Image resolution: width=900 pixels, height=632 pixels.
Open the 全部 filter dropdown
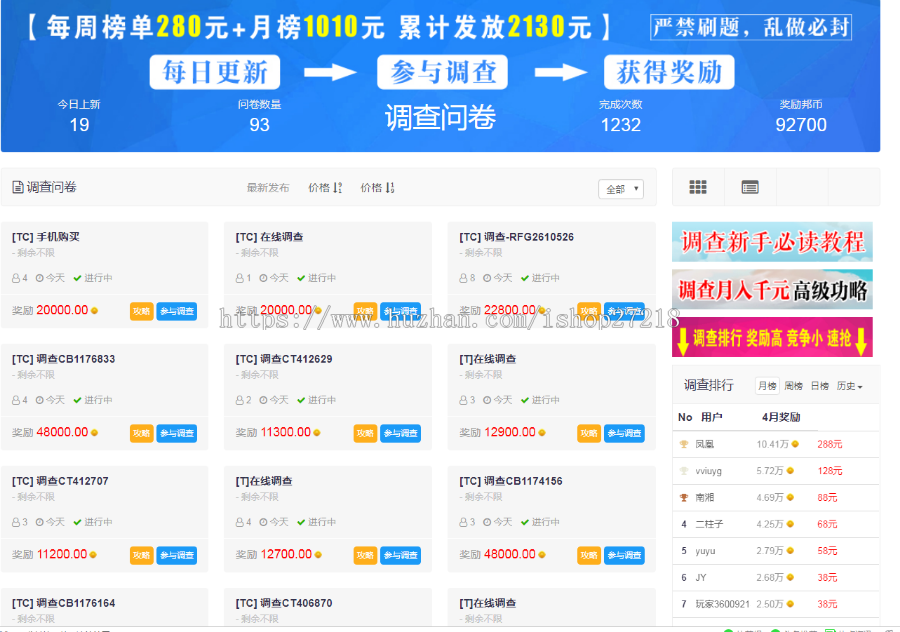[x=621, y=189]
